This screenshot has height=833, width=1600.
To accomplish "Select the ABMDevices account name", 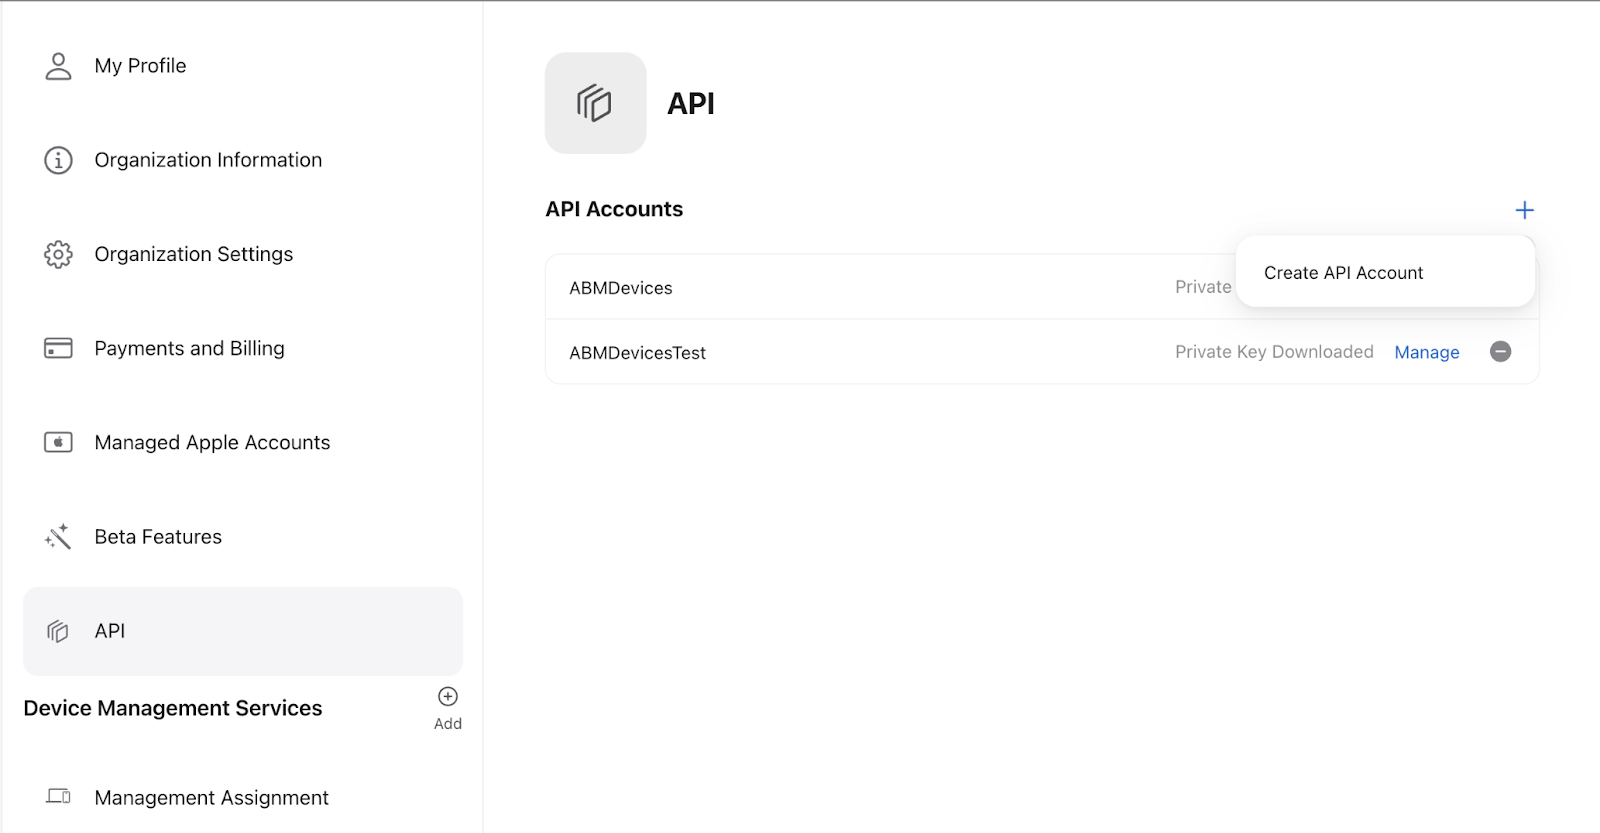I will click(621, 288).
